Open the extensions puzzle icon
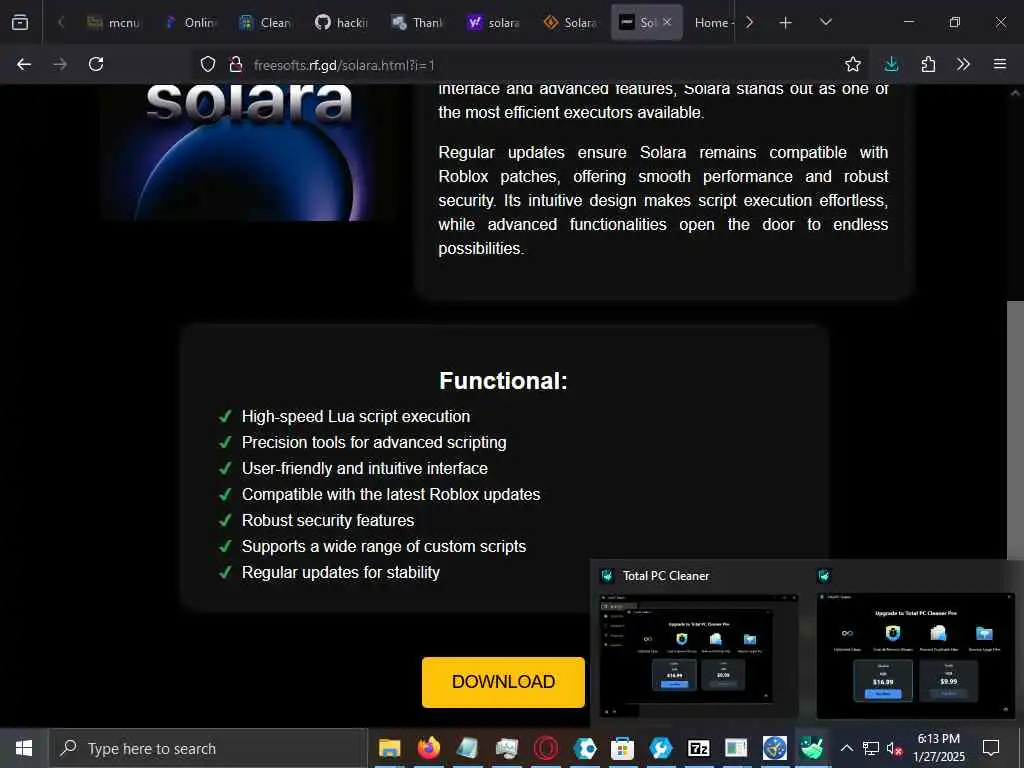1024x768 pixels. coord(928,64)
